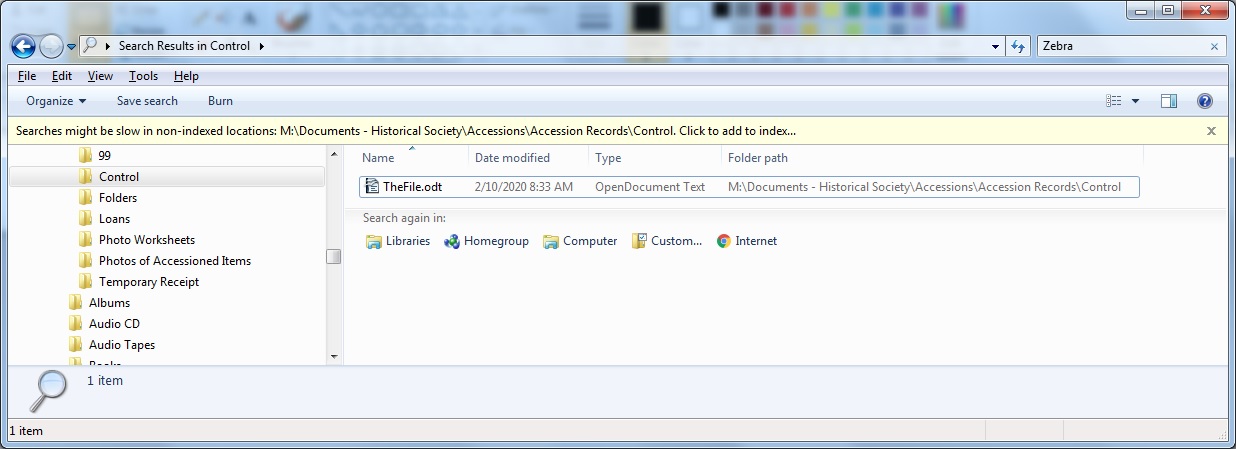Toggle the preview pane icon

[x=1168, y=101]
